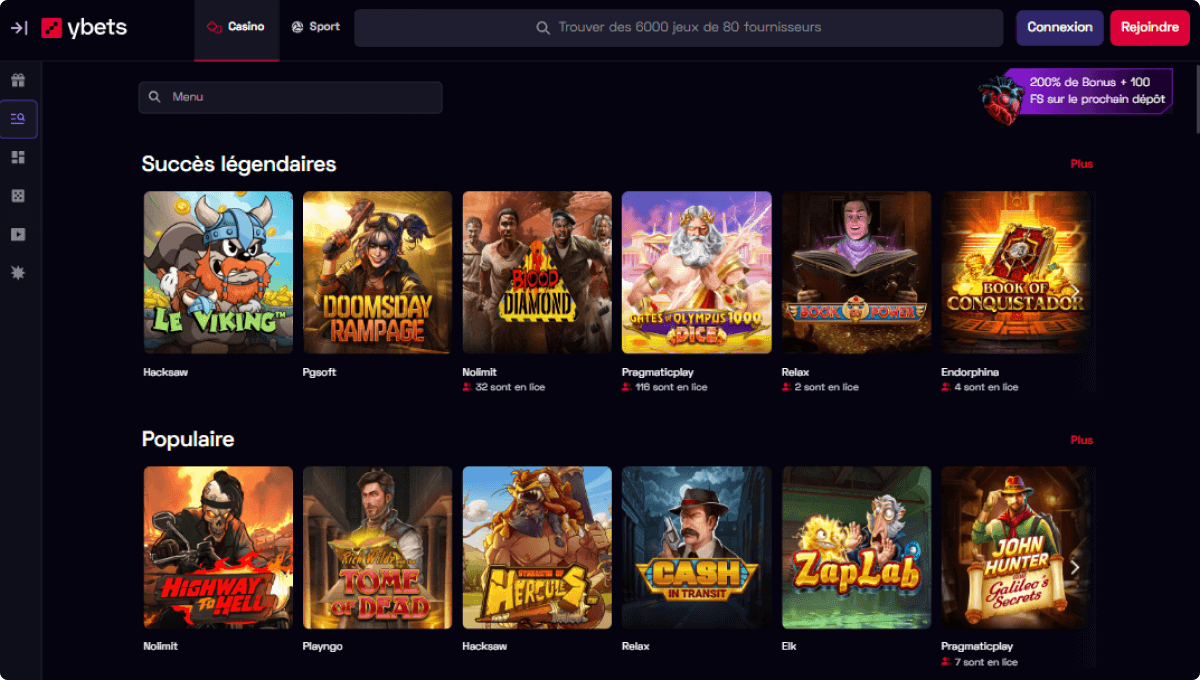Open the live games video icon
Image resolution: width=1200 pixels, height=680 pixels.
(18, 233)
